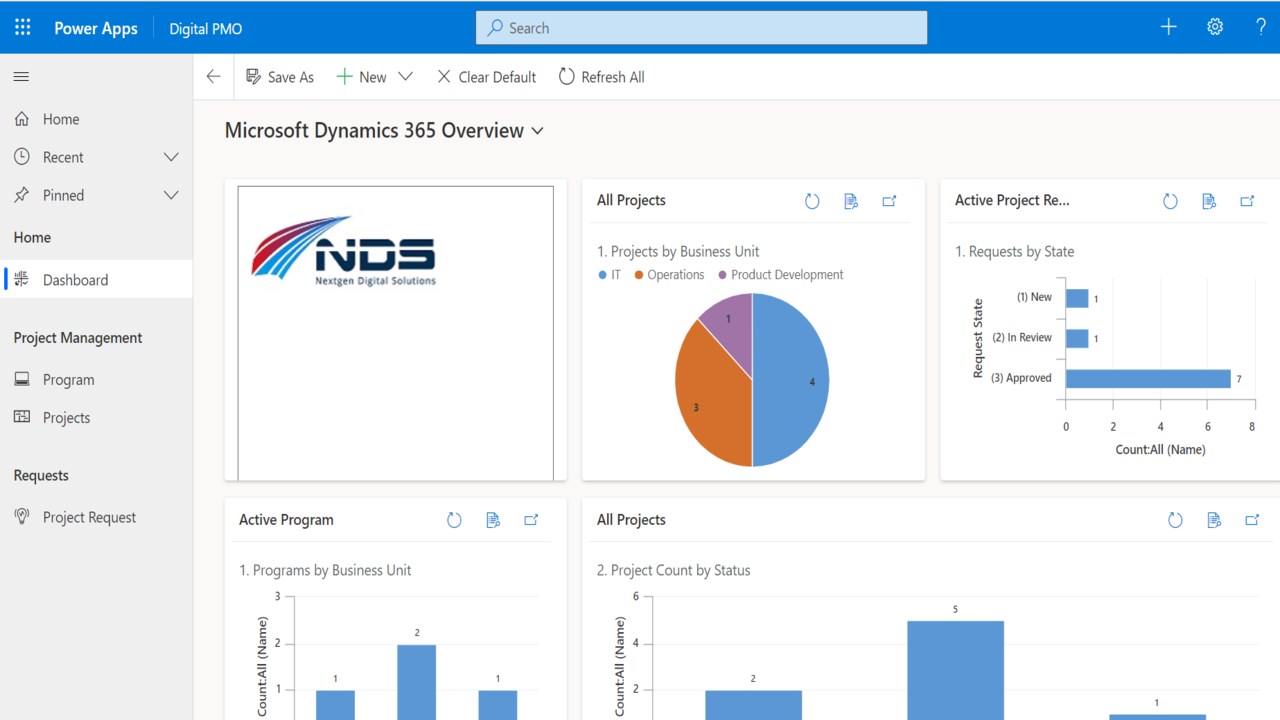Image resolution: width=1280 pixels, height=720 pixels.
Task: Expand the Active Project Requests chart
Action: (x=1247, y=201)
